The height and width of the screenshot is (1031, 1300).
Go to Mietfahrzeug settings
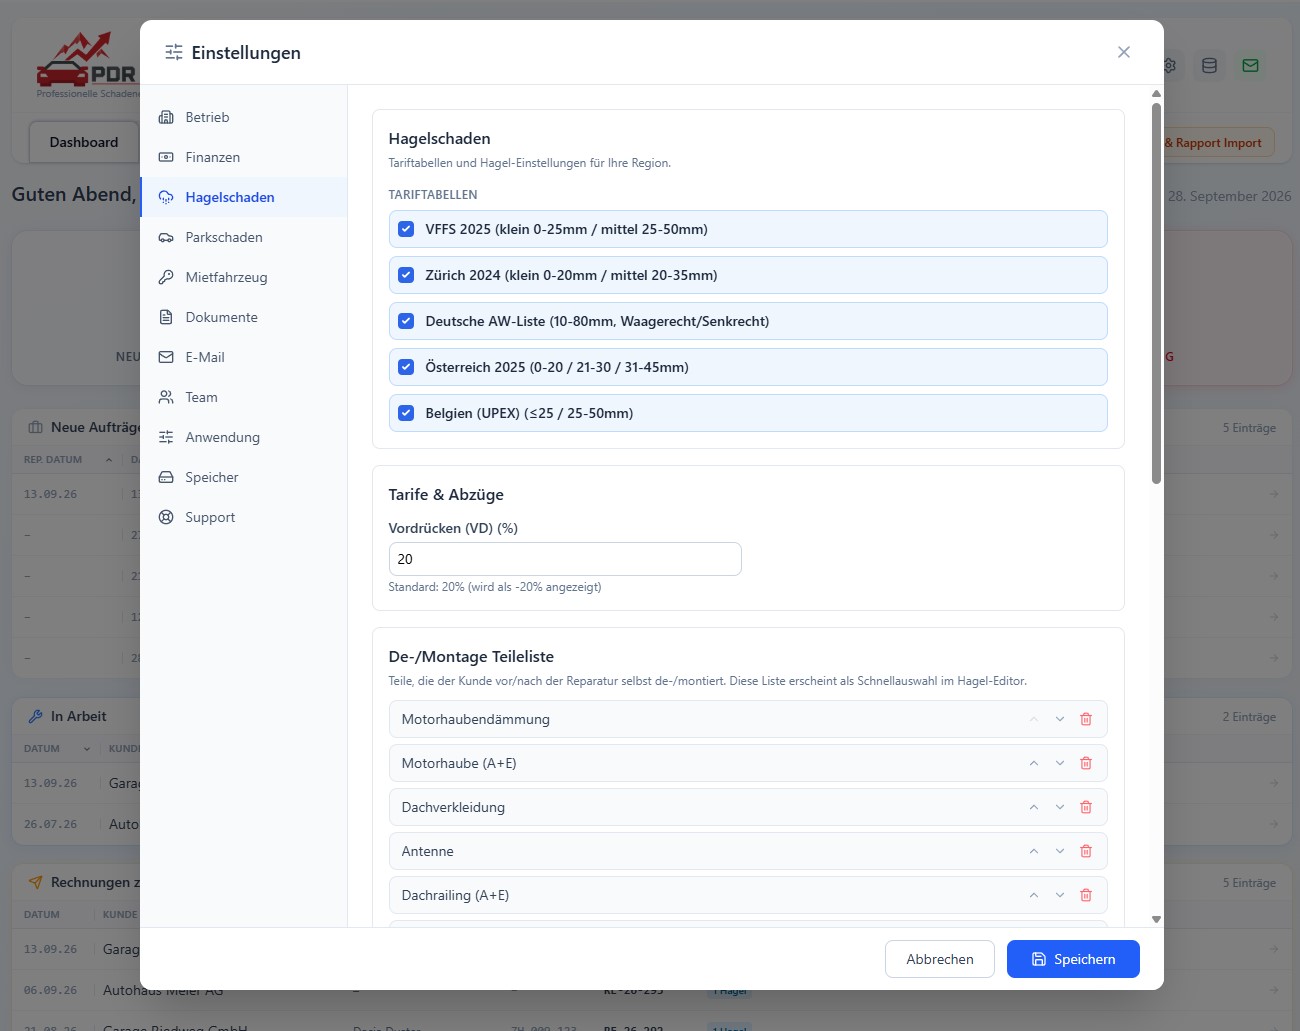click(244, 277)
